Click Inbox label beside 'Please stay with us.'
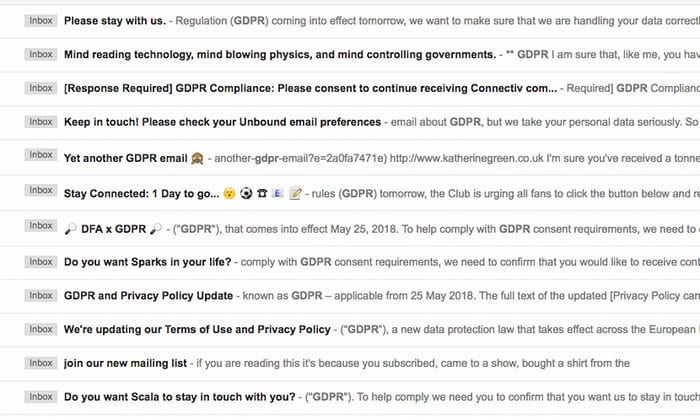Screen dimensions: 700x420 coord(41,21)
